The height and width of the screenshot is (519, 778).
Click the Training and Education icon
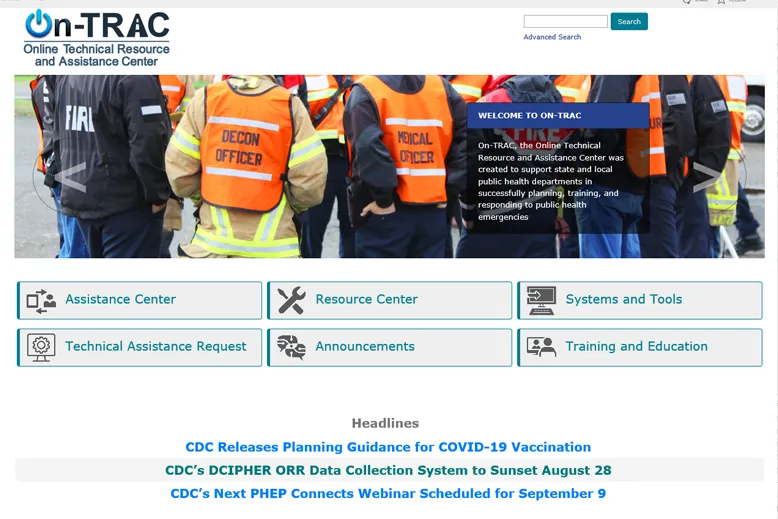coord(541,347)
